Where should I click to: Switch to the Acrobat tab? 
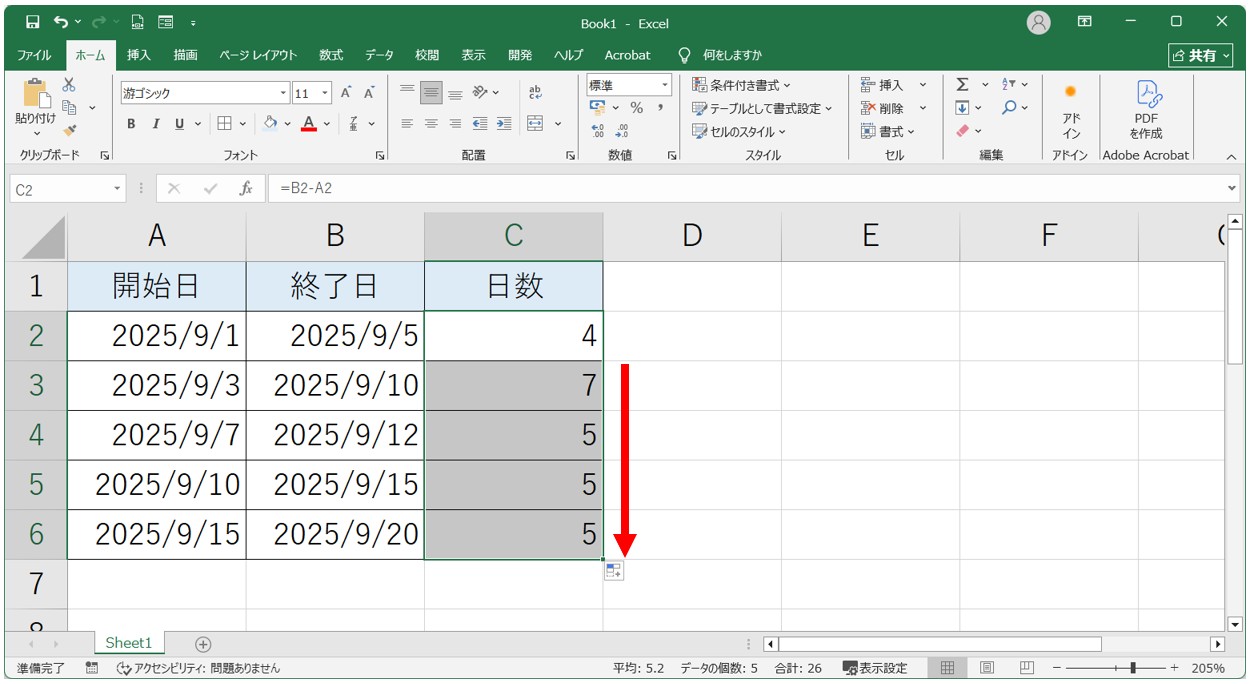[627, 55]
